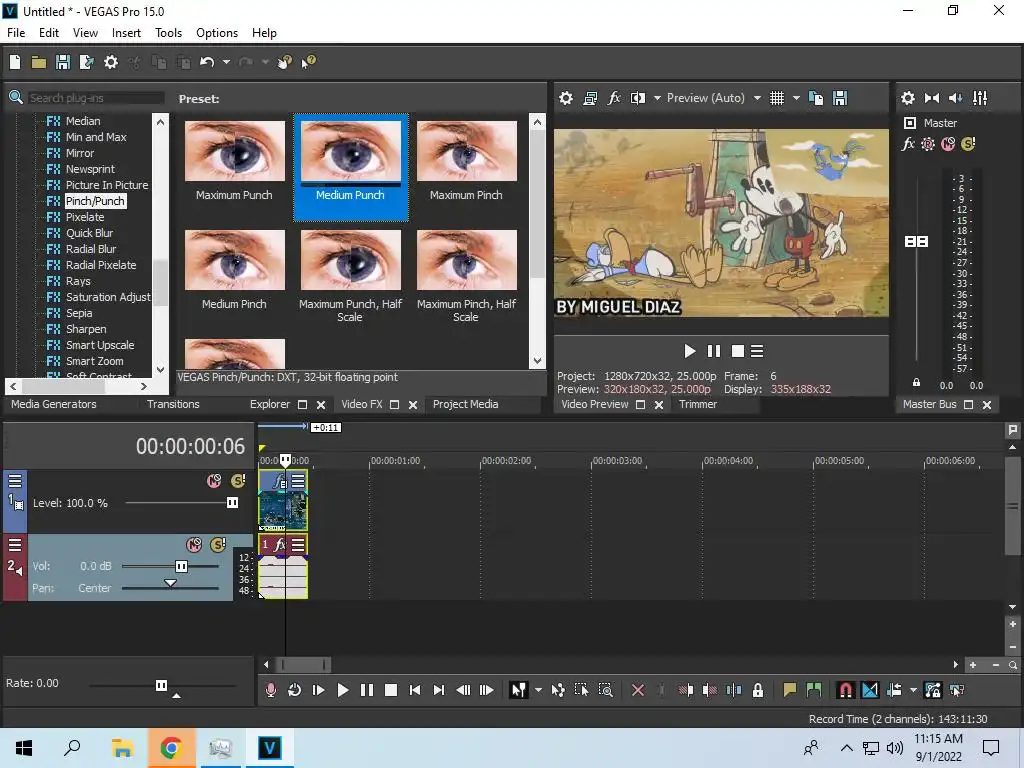
Task: Click the red Delete X icon
Action: (x=638, y=690)
